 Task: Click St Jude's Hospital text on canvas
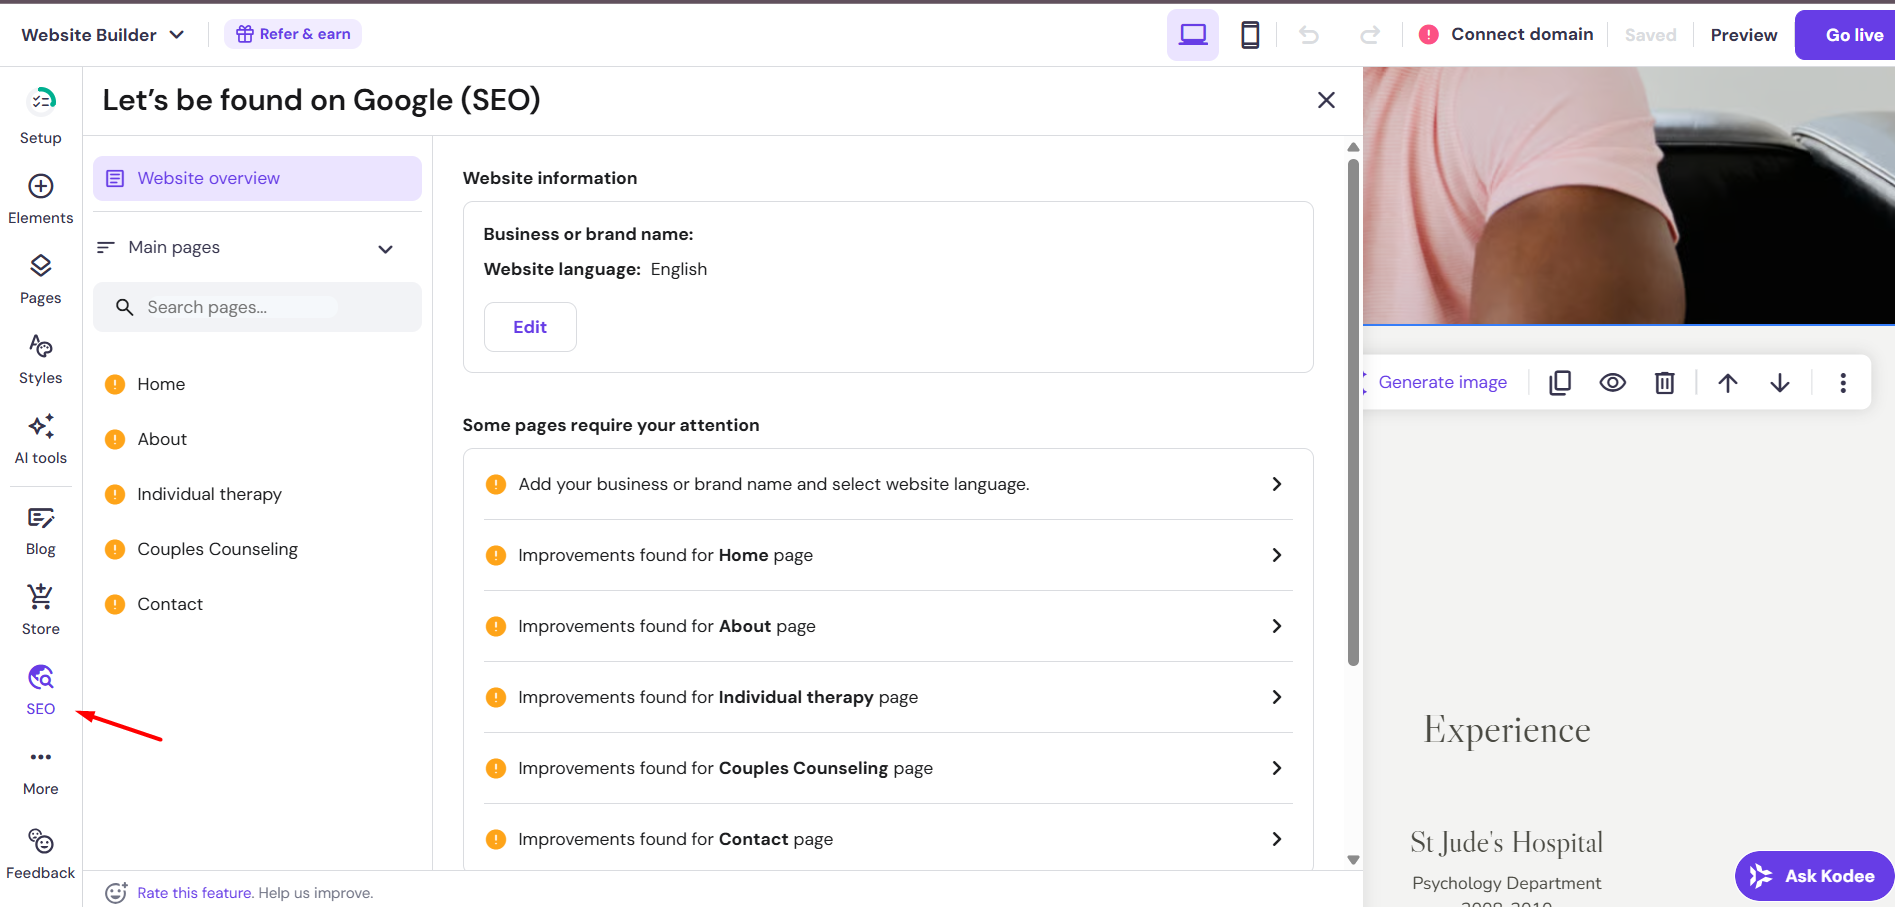1506,843
